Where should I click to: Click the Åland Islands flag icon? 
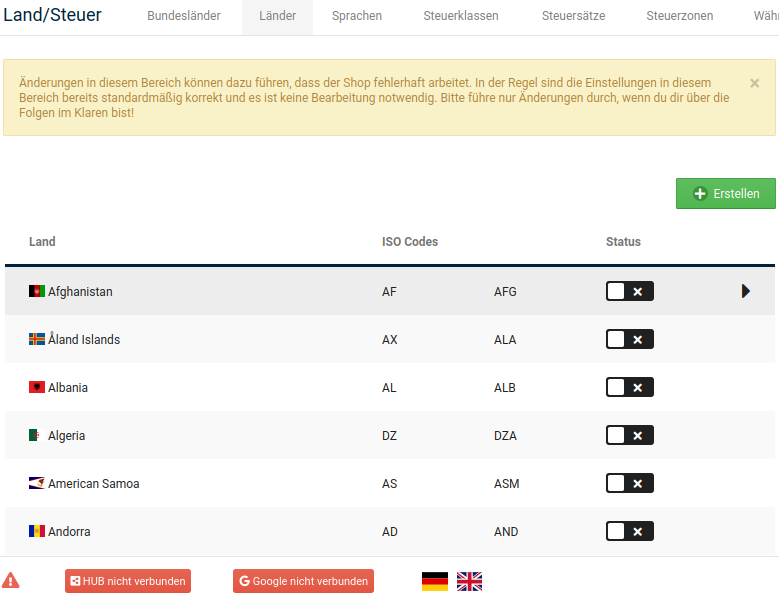pyautogui.click(x=37, y=339)
